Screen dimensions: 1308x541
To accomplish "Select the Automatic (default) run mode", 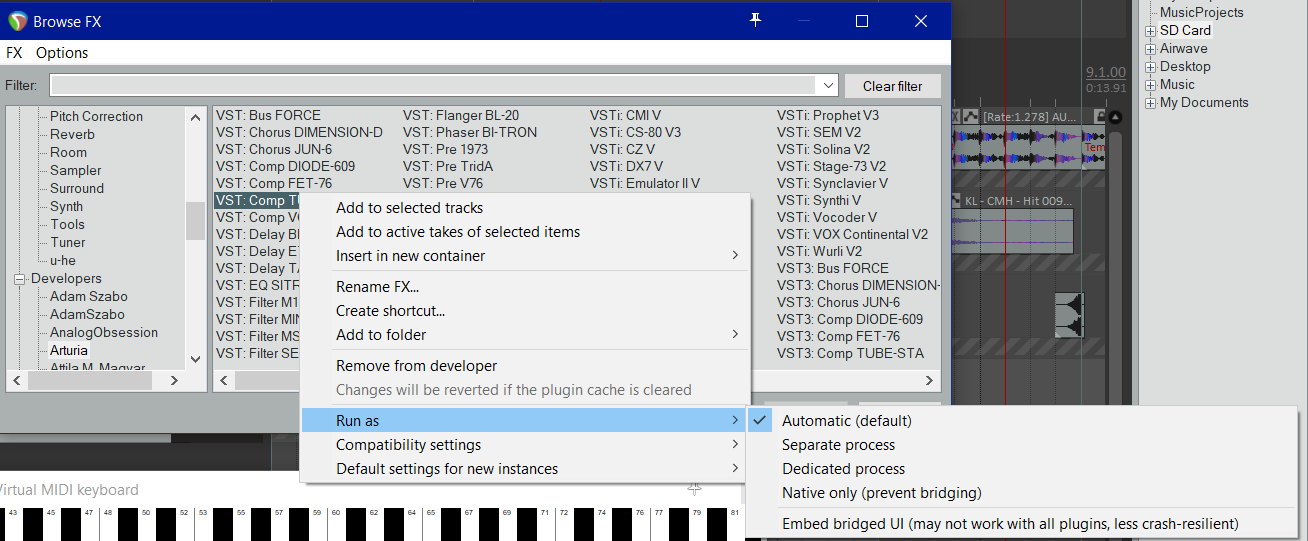I will coord(846,421).
